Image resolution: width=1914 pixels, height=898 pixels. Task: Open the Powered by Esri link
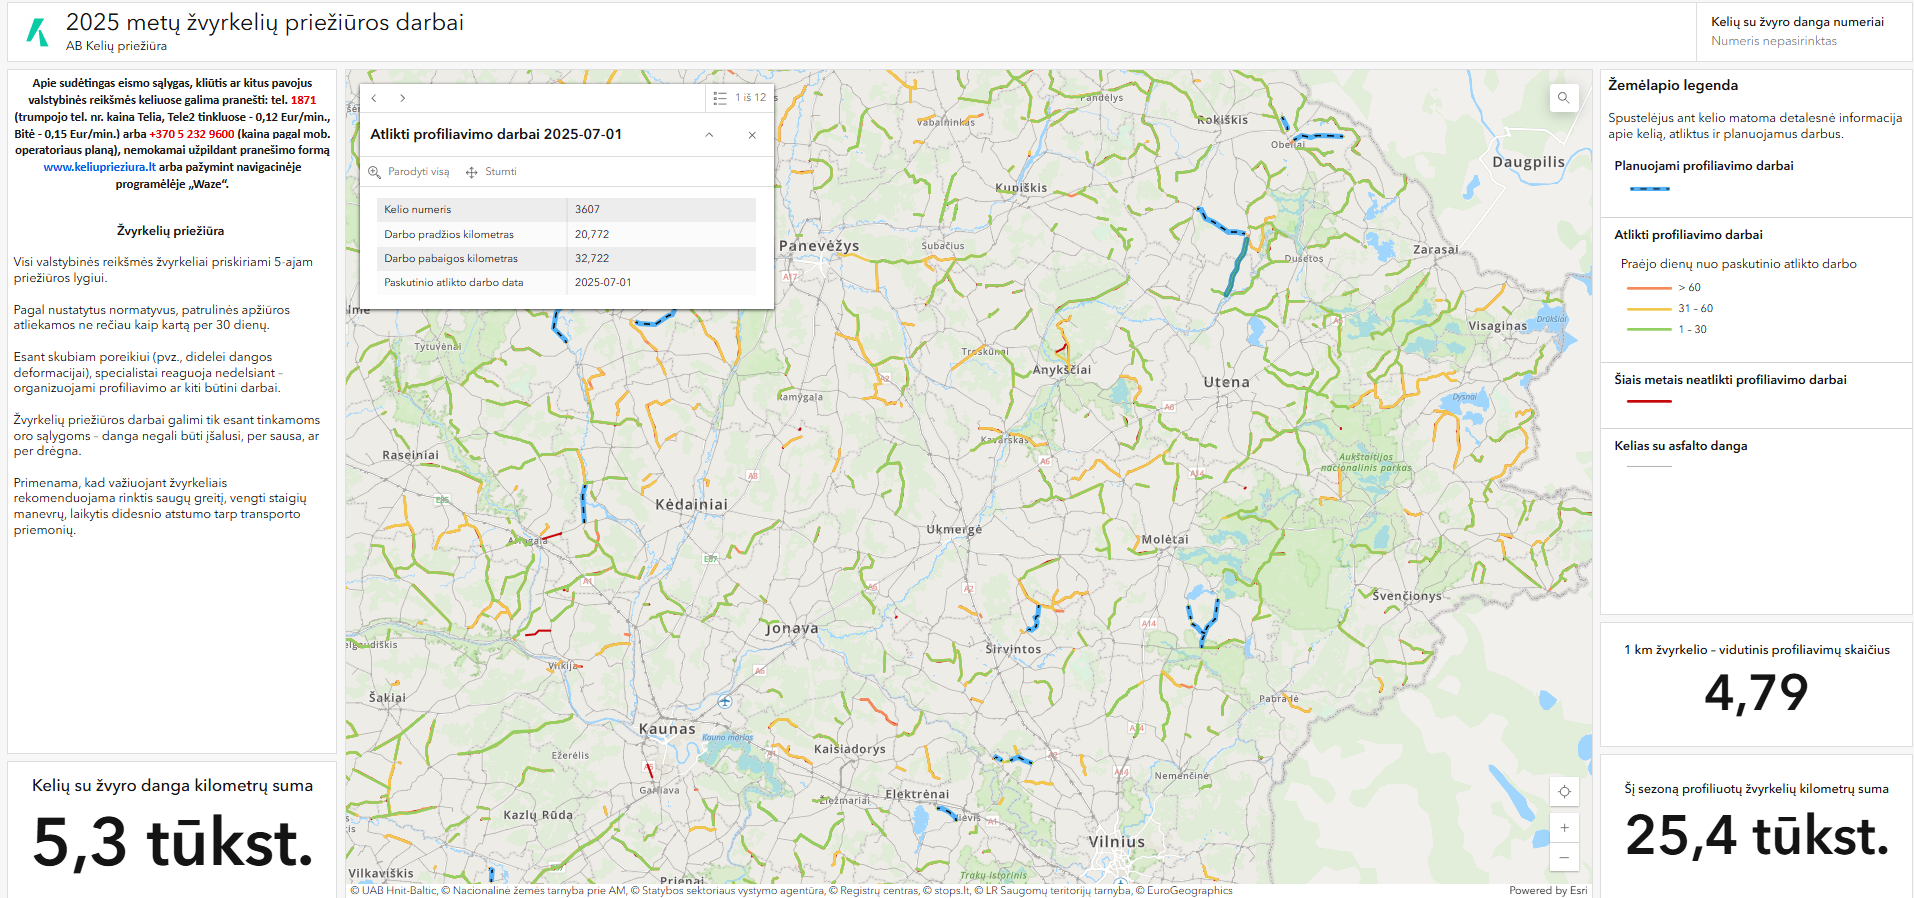(1548, 890)
